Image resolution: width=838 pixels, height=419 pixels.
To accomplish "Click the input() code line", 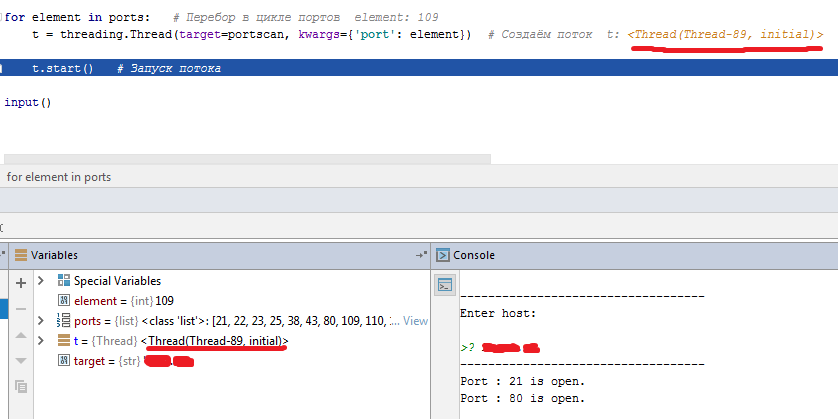I will (x=27, y=102).
